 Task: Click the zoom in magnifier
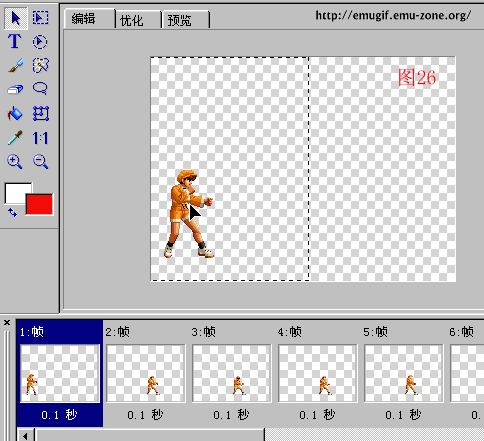(x=14, y=161)
